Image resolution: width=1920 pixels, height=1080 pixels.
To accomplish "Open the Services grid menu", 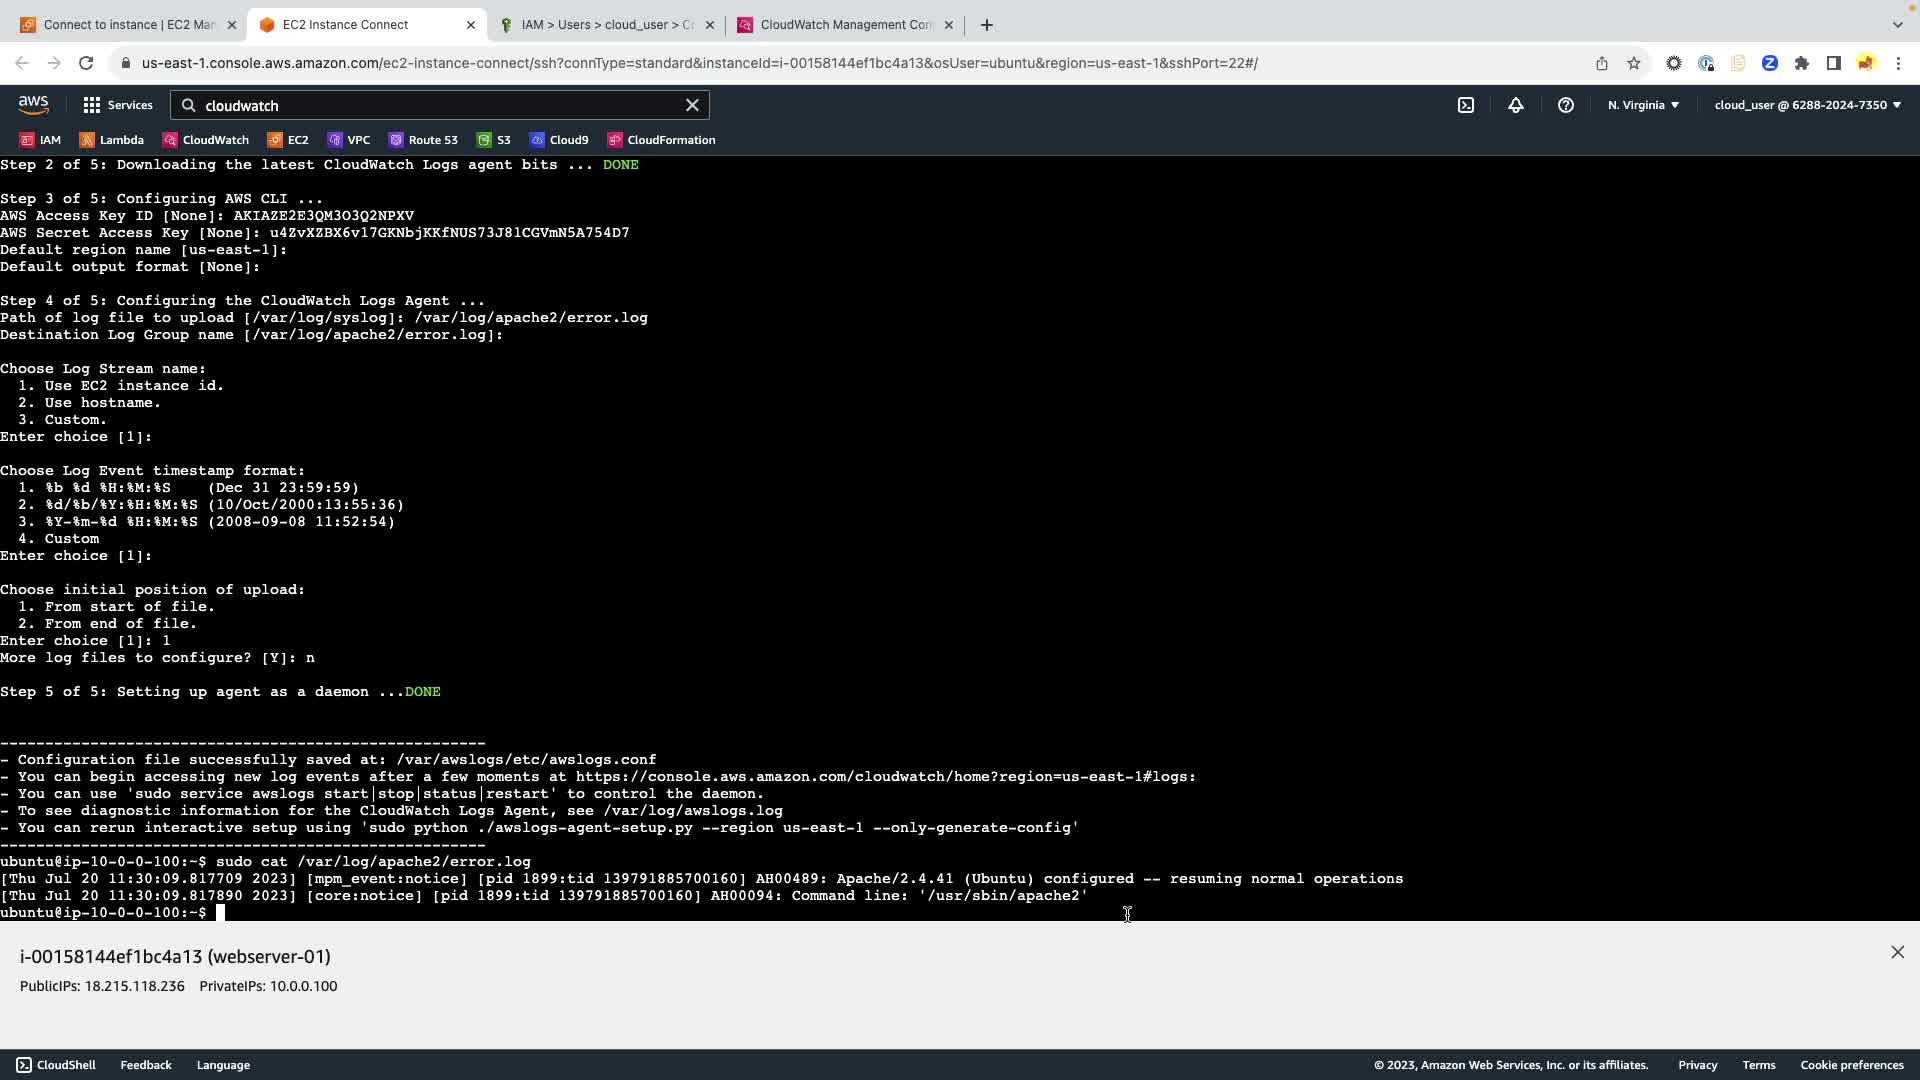I will coord(118,105).
